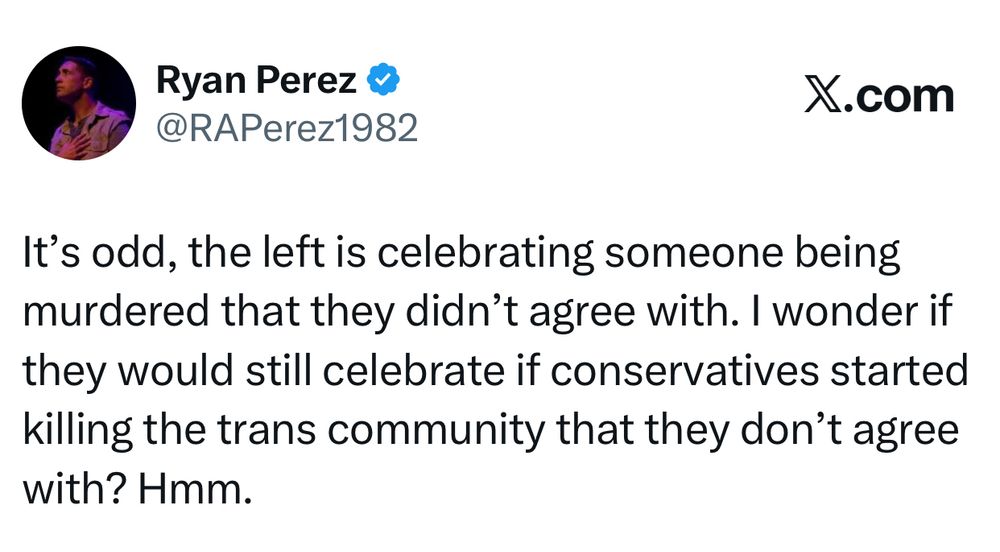This screenshot has width=1000, height=552.
Task: Click "with?" on the last line
Action: point(75,489)
